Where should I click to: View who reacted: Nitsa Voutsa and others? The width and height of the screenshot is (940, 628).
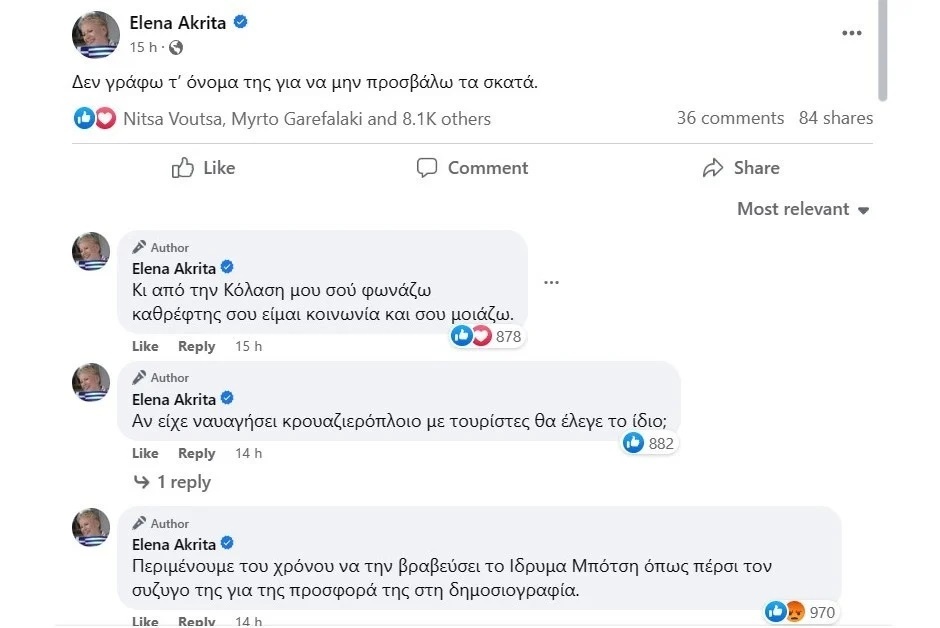[306, 119]
